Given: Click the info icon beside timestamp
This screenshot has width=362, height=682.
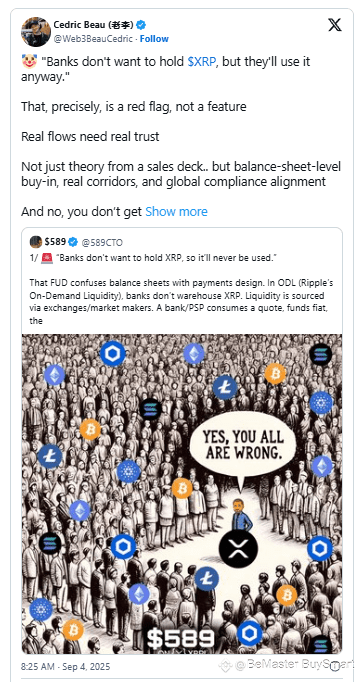Looking at the screenshot, I should coord(336,665).
